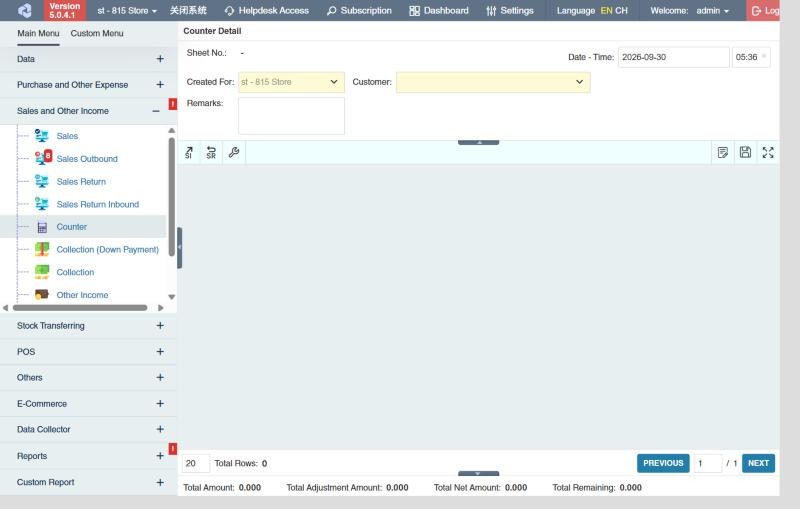This screenshot has width=800, height=509.
Task: Click the save disk icon
Action: [745, 152]
